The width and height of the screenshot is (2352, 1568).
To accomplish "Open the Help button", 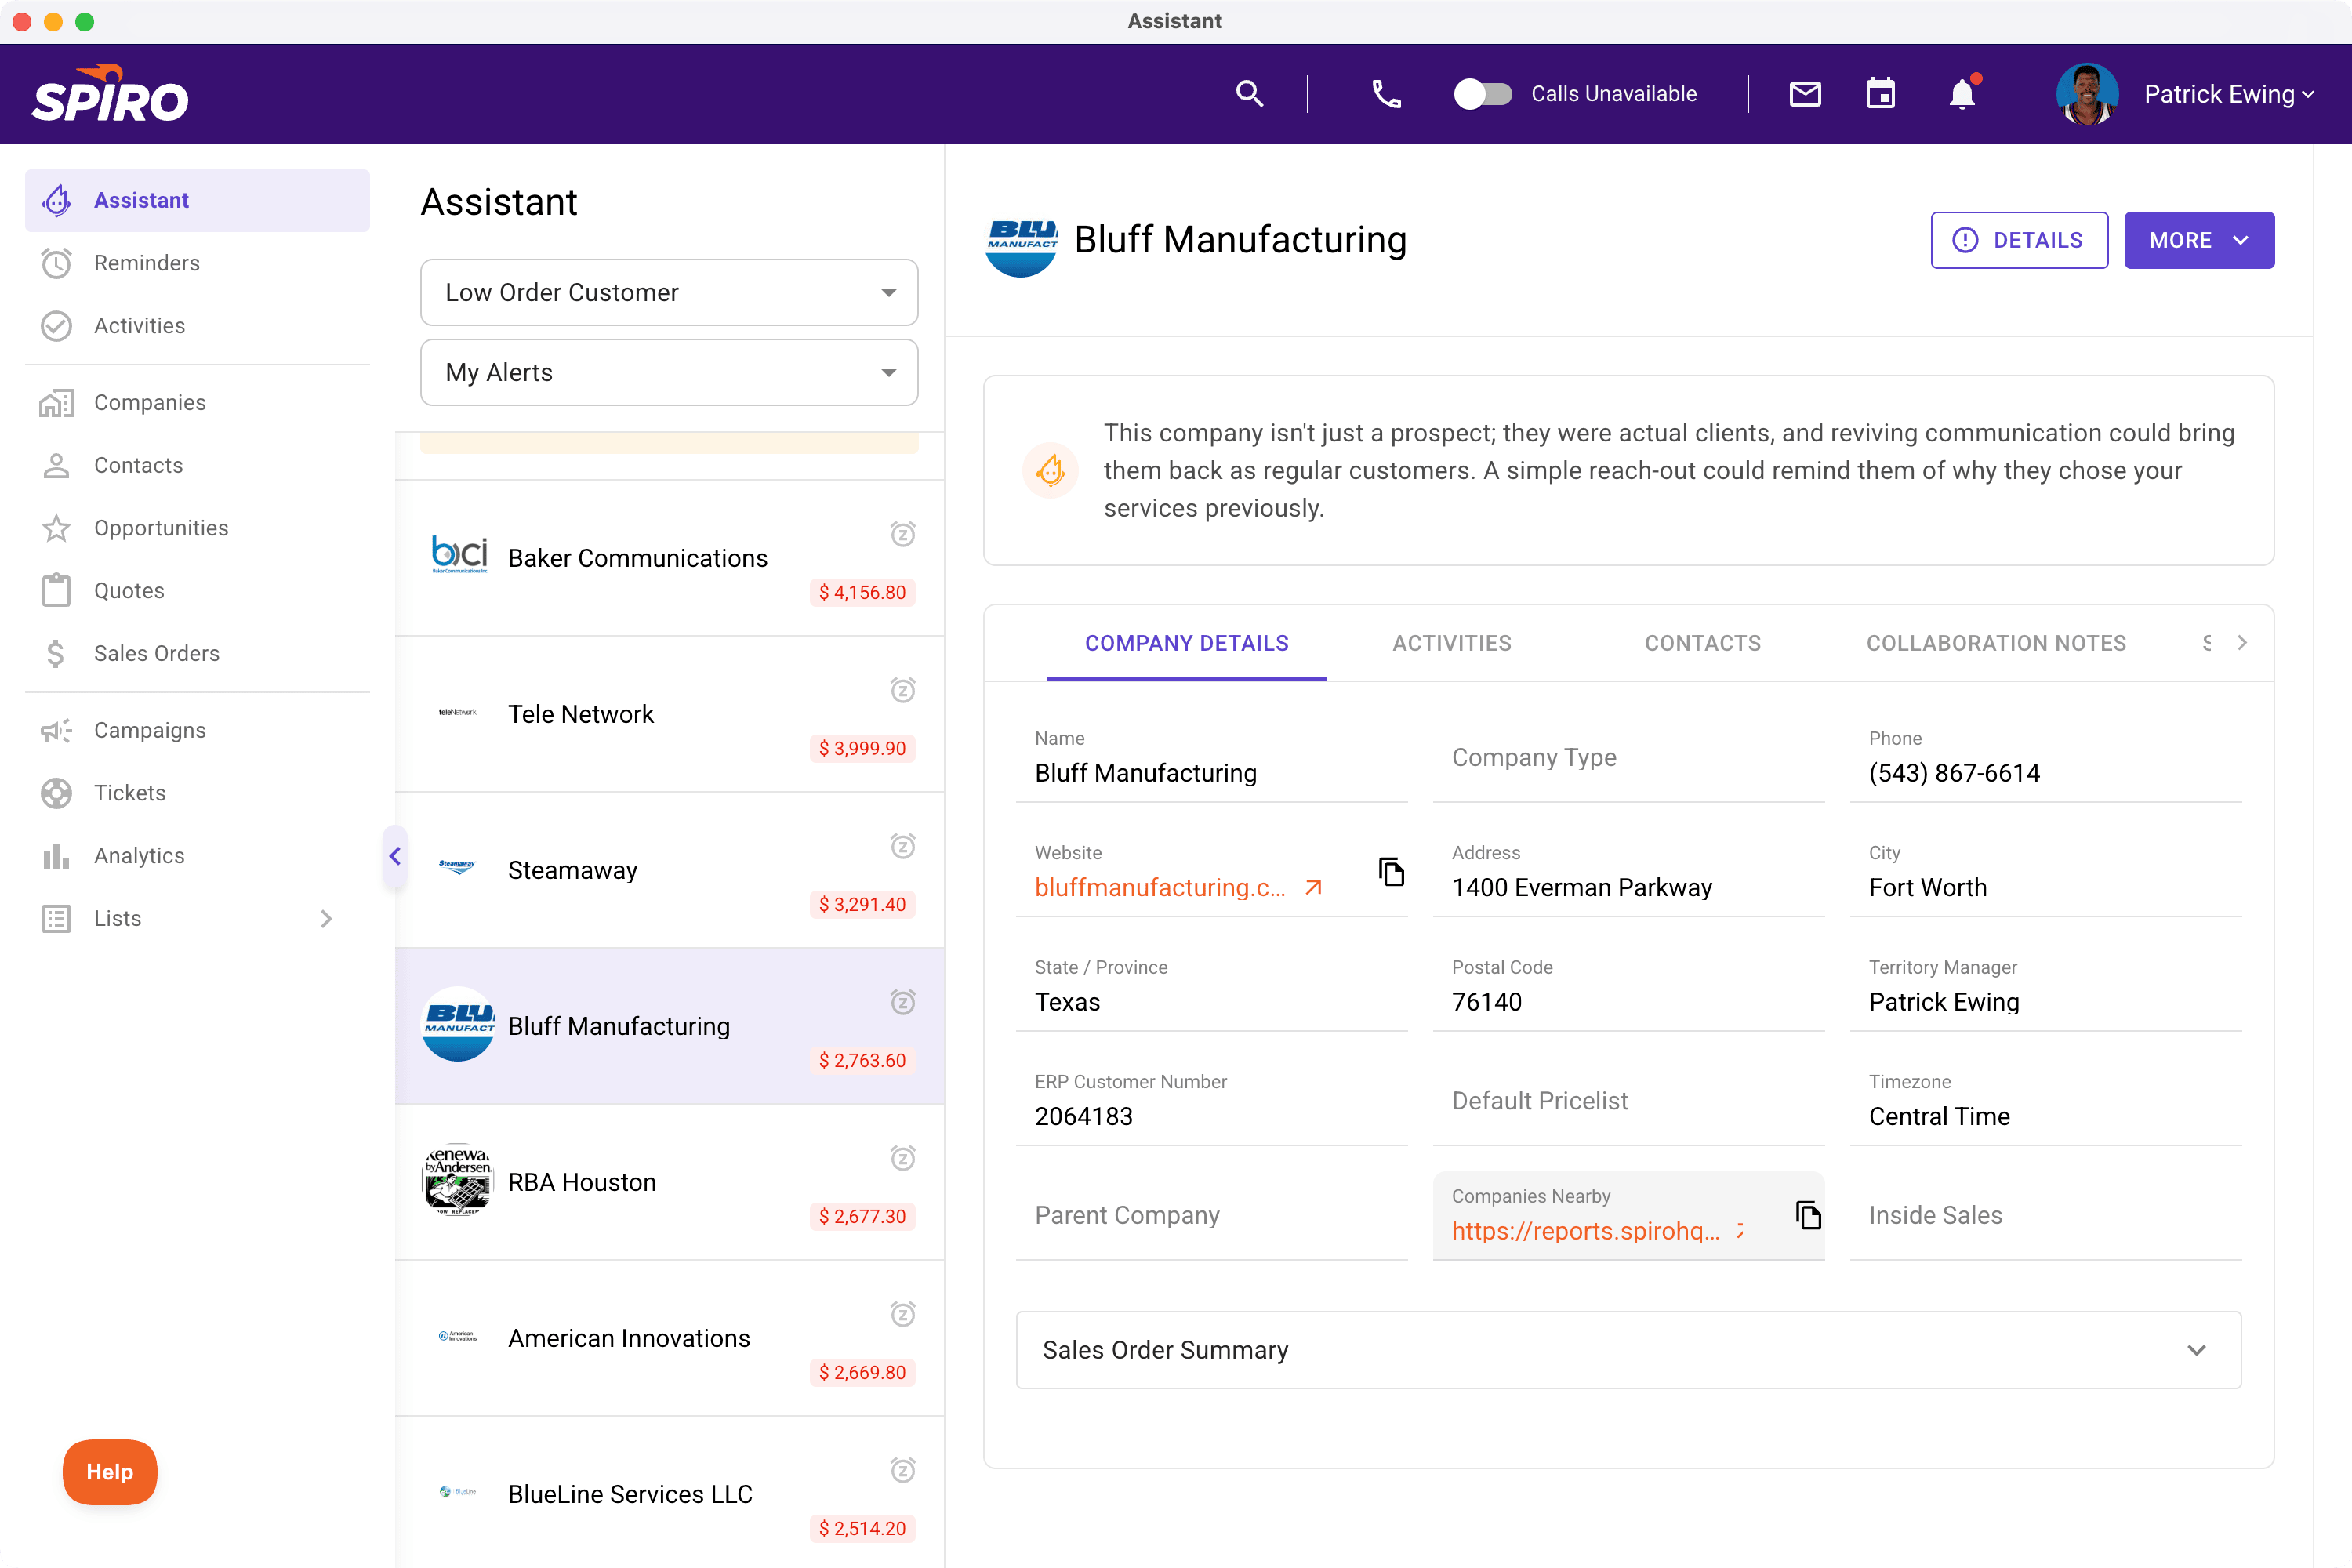I will pyautogui.click(x=110, y=1472).
